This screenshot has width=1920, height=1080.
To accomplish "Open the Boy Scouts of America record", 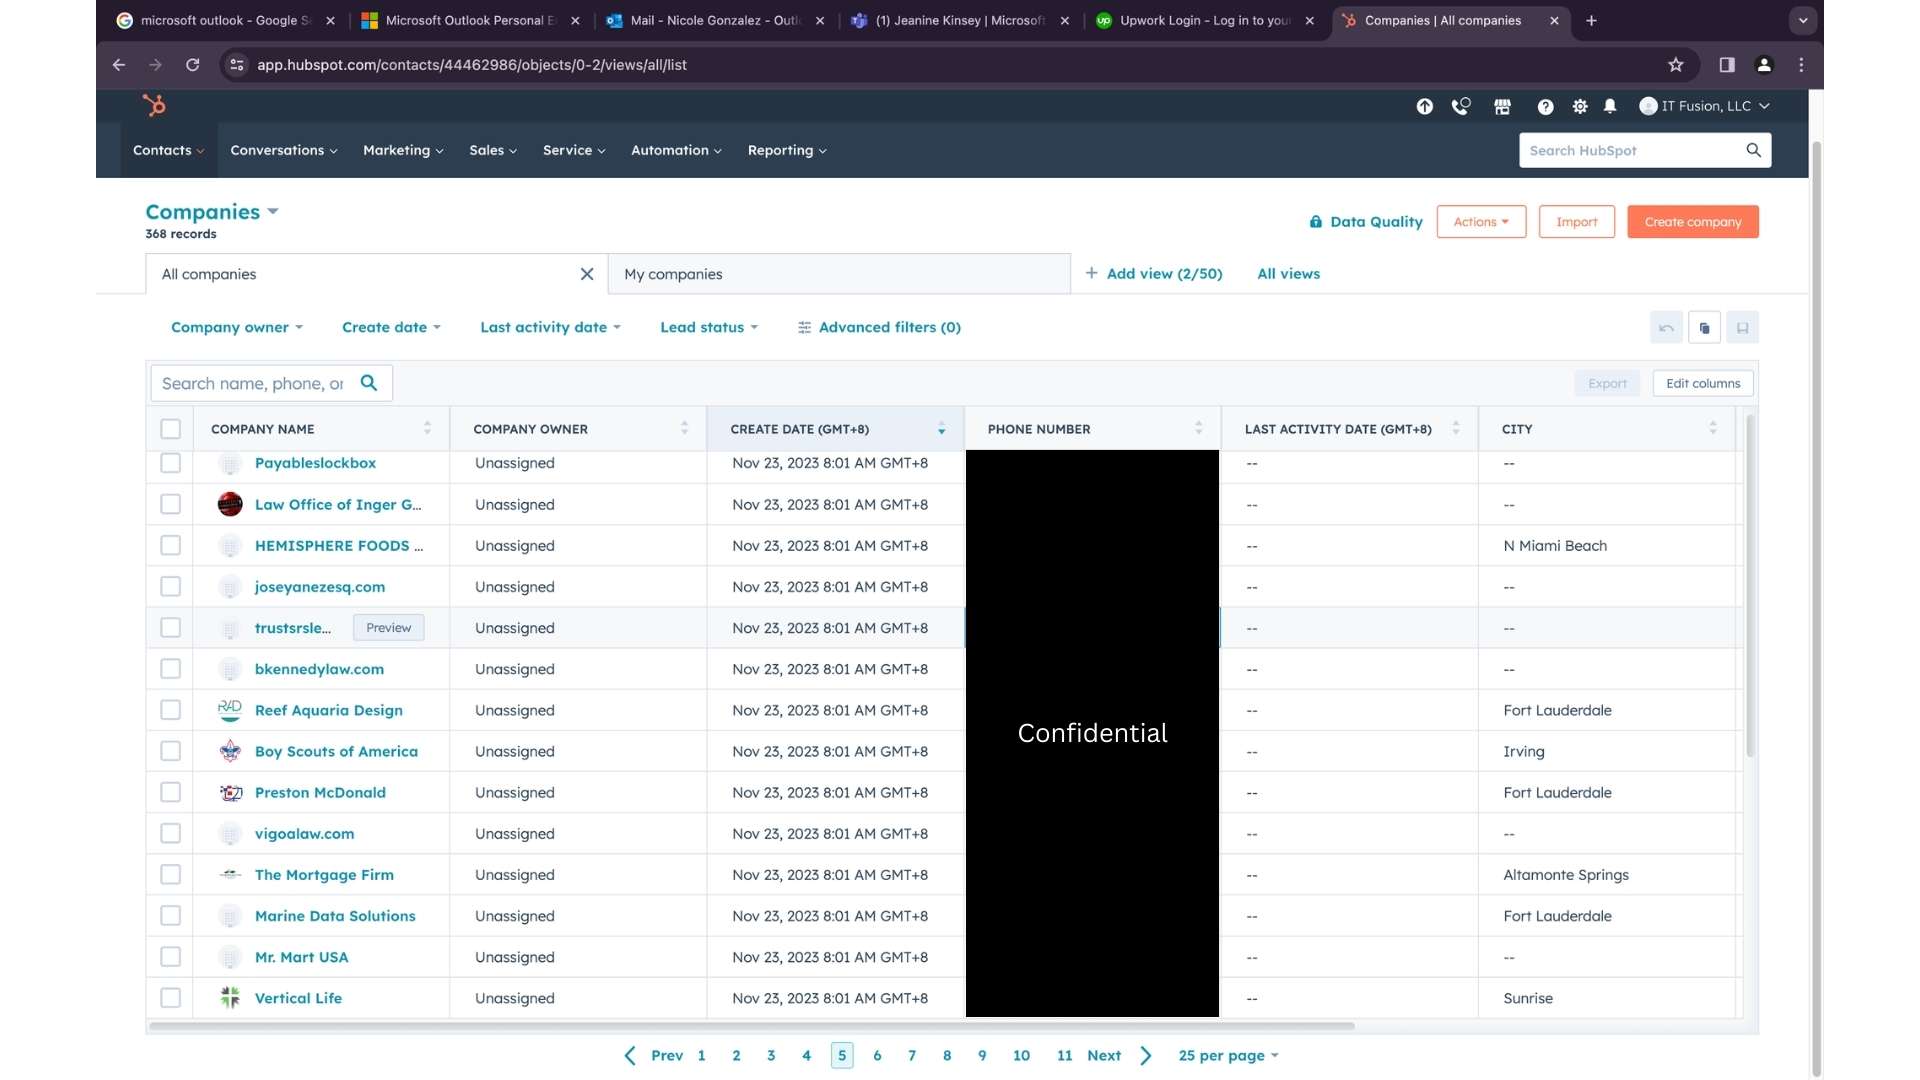I will [336, 751].
